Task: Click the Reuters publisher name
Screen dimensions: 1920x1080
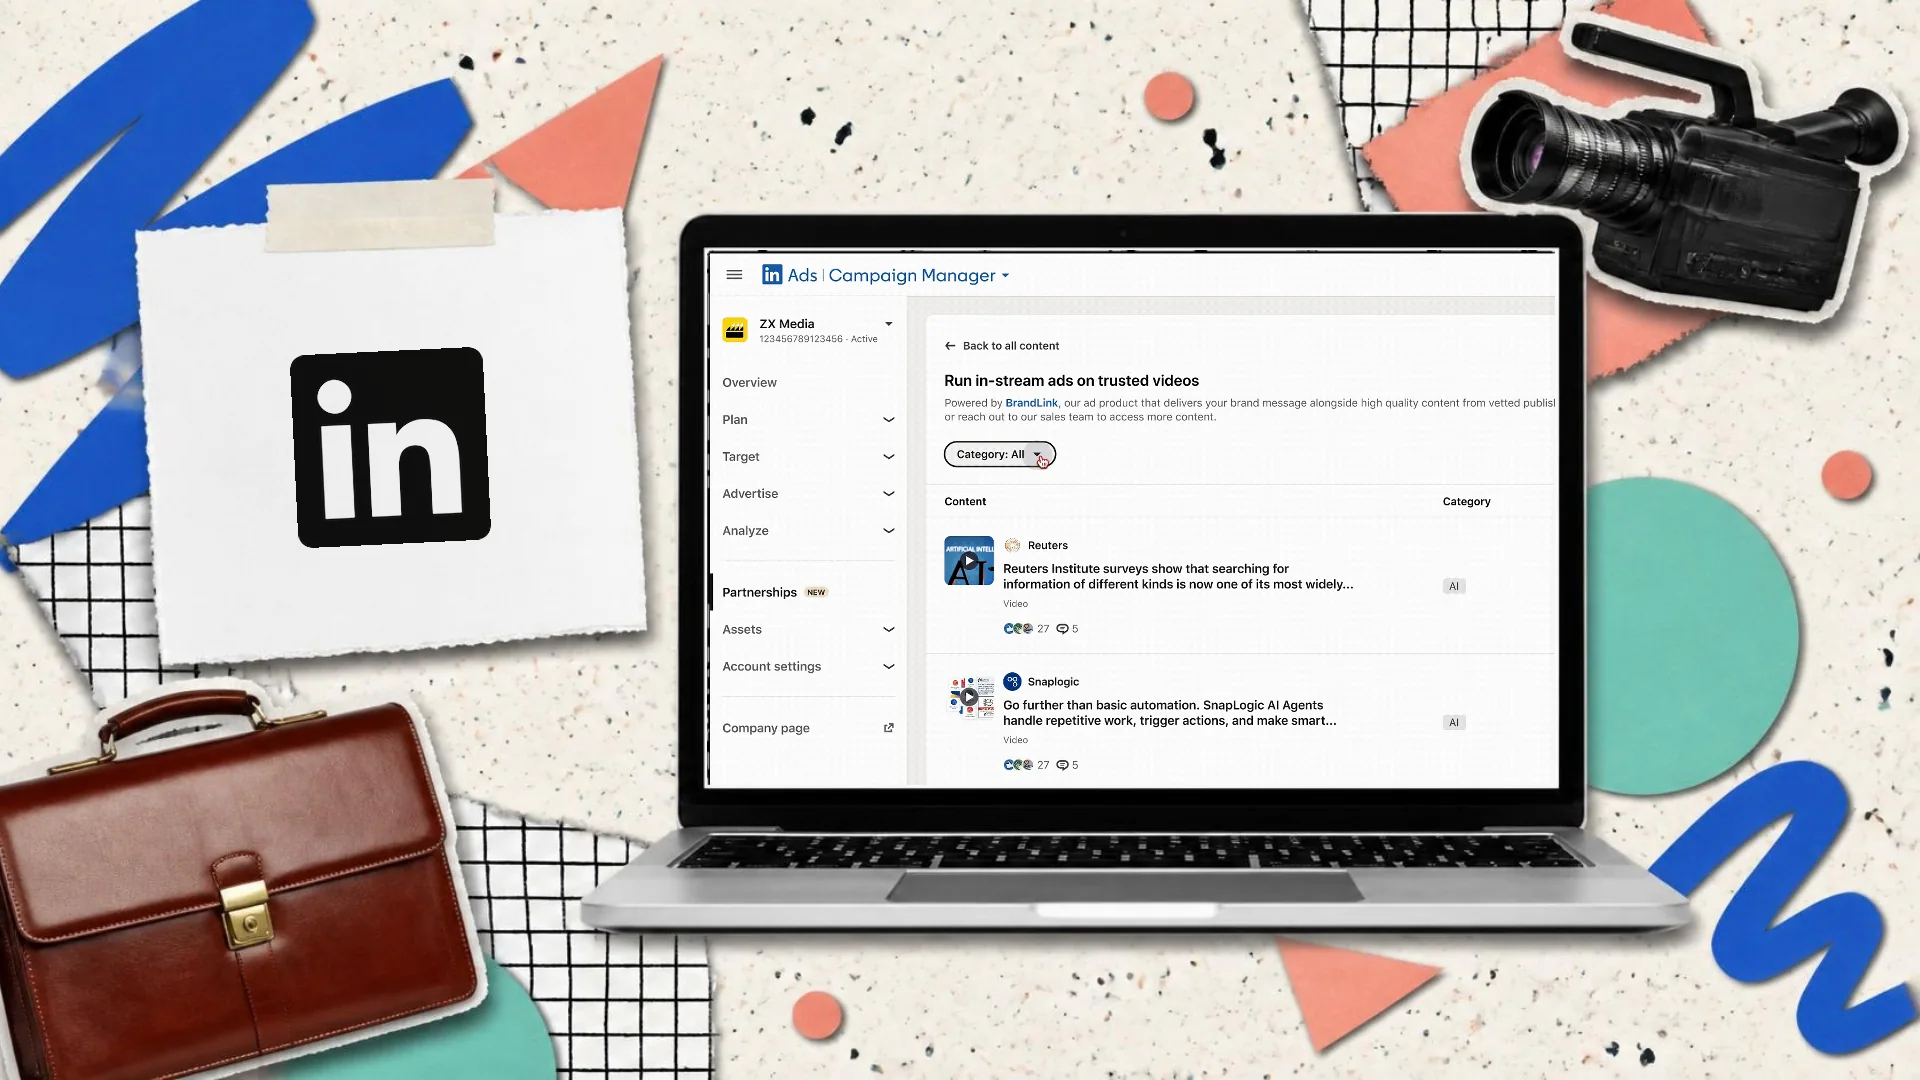Action: pyautogui.click(x=1047, y=546)
